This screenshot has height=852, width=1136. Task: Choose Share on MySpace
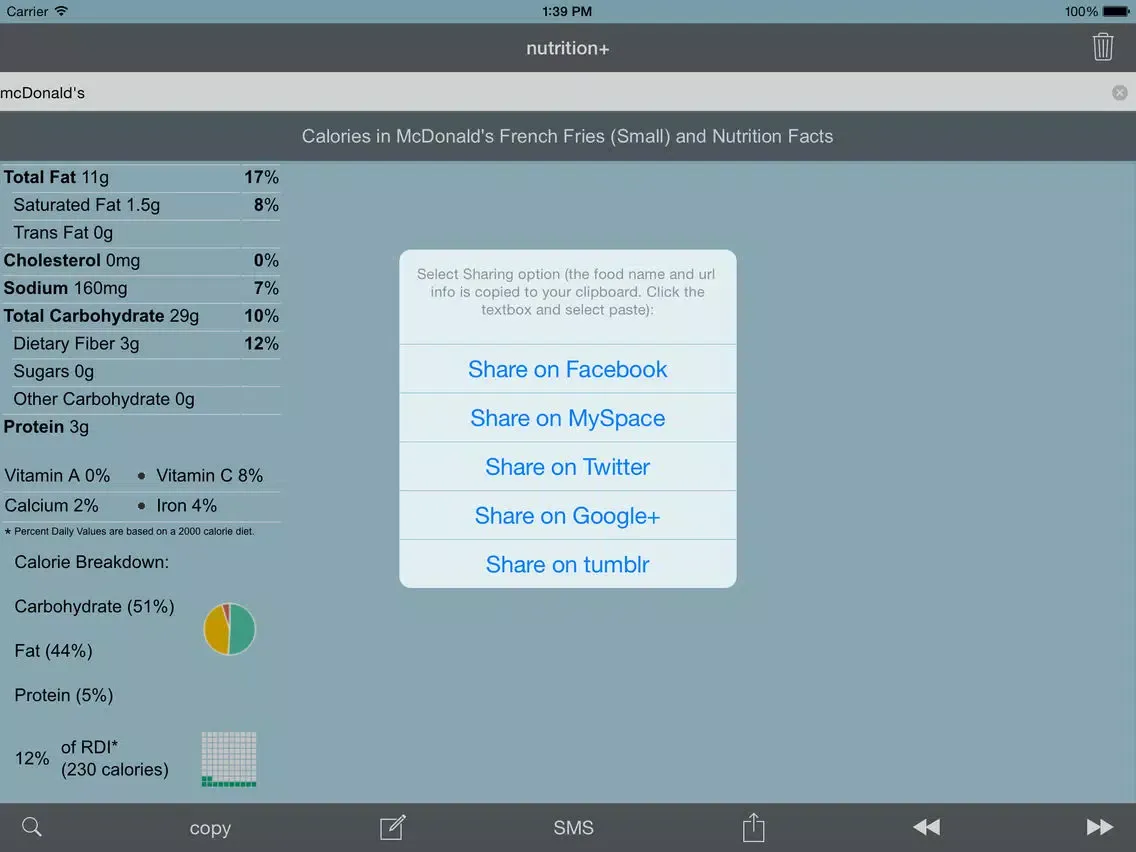click(567, 418)
